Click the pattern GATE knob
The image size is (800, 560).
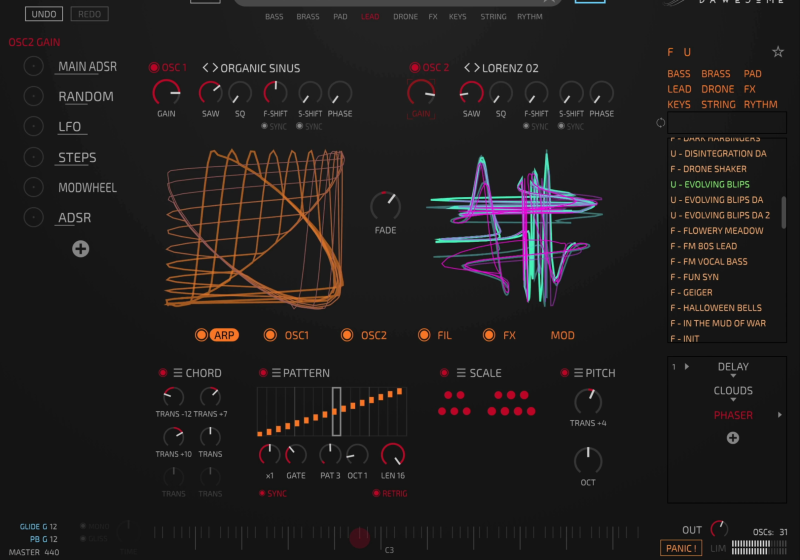295,454
